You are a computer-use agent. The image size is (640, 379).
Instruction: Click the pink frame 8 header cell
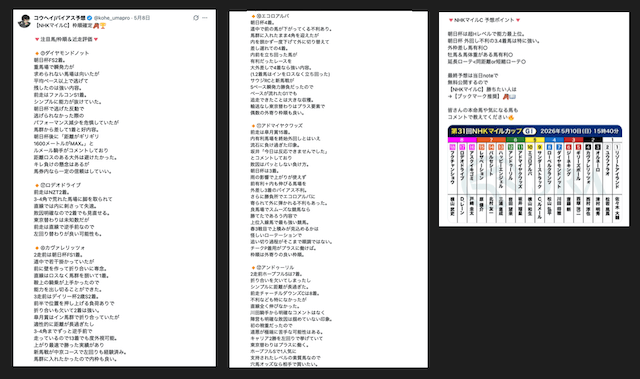462,140
